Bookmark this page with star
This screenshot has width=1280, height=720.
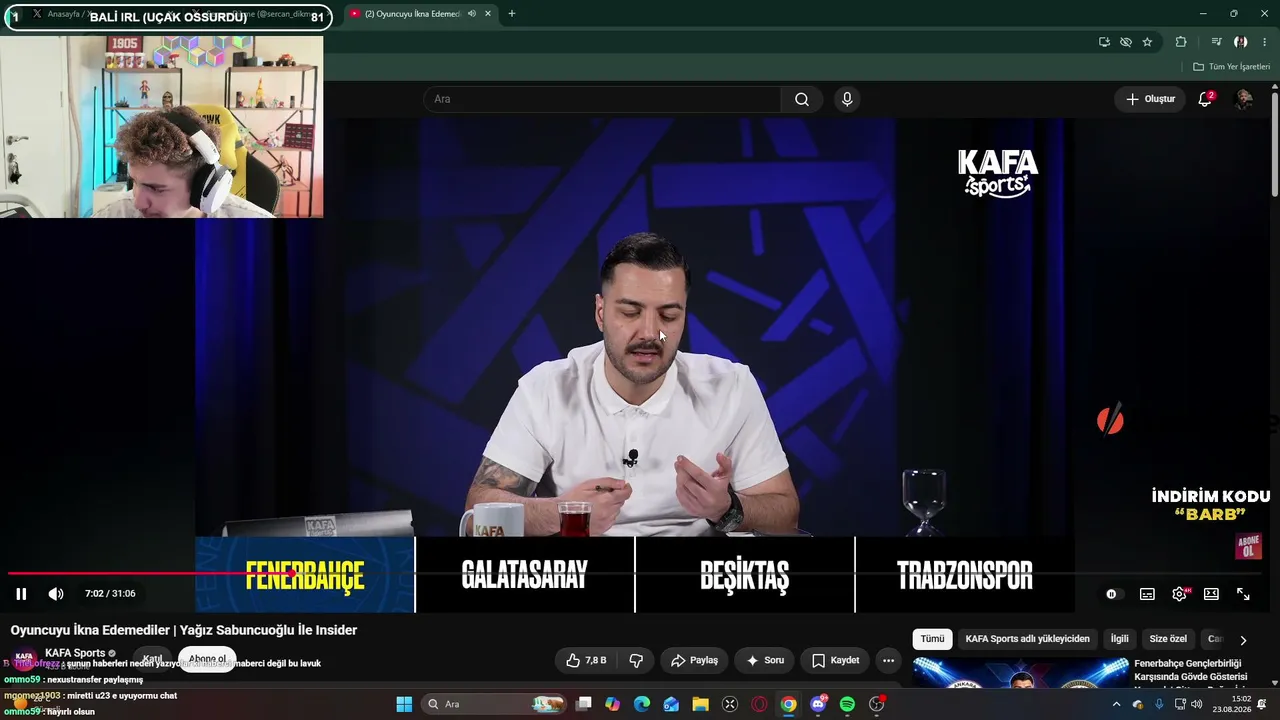[1147, 42]
